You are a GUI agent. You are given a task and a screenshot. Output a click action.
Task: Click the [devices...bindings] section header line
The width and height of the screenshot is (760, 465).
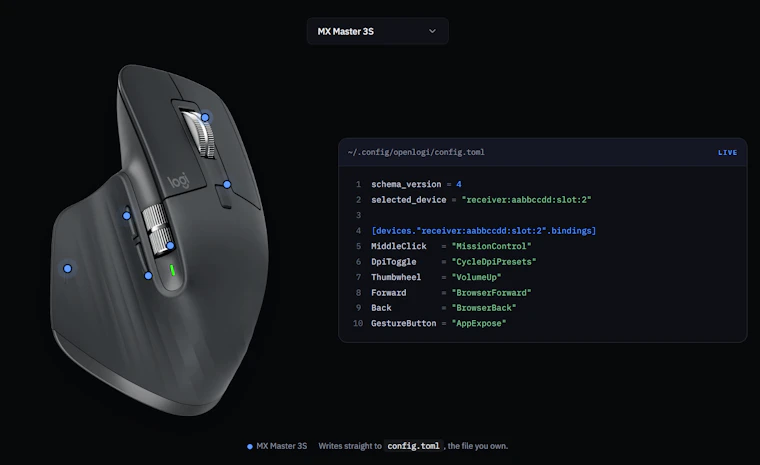[484, 231]
